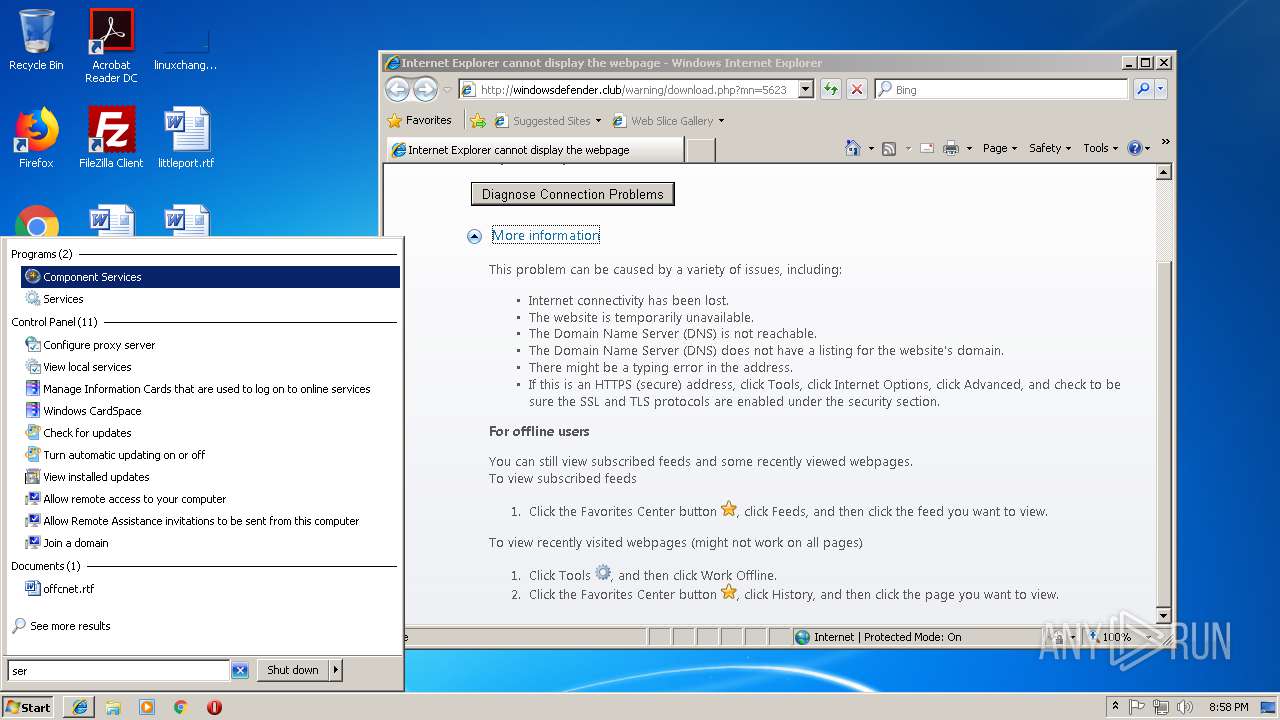Click the Start button
This screenshot has width=1280, height=720.
click(28, 707)
